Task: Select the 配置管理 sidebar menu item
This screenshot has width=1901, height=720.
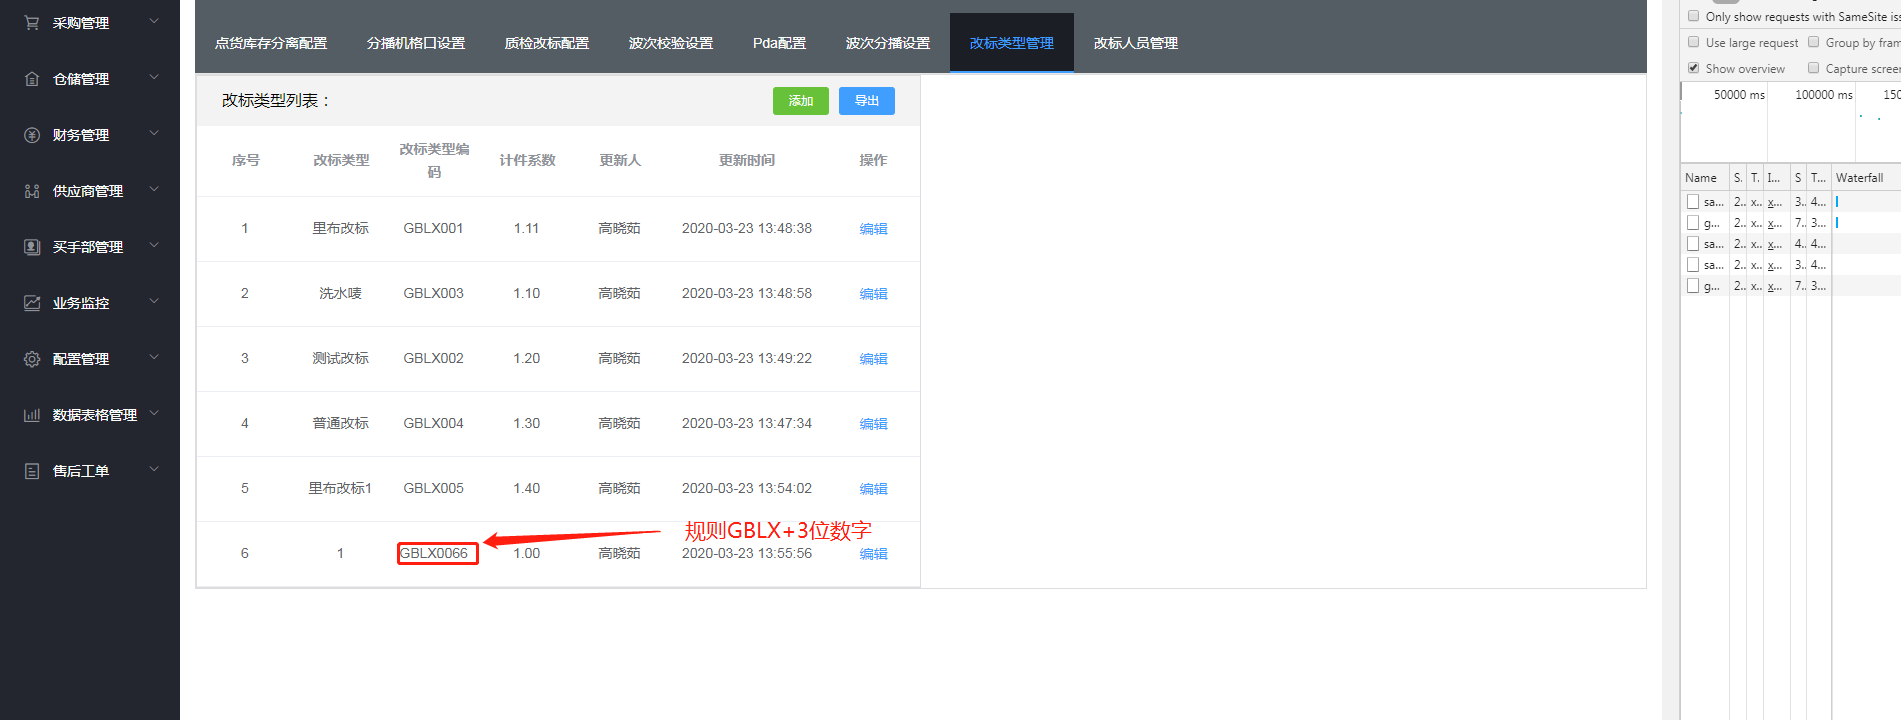Action: click(x=90, y=359)
